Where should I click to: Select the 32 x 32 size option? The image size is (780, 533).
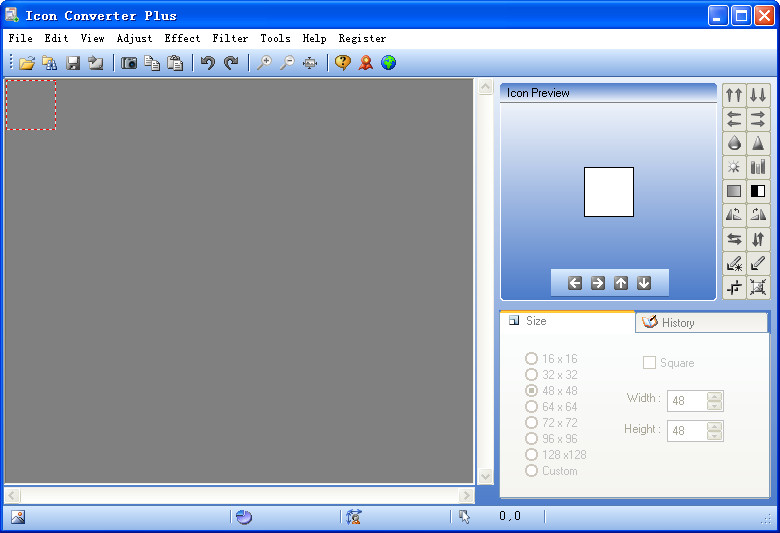pos(551,375)
